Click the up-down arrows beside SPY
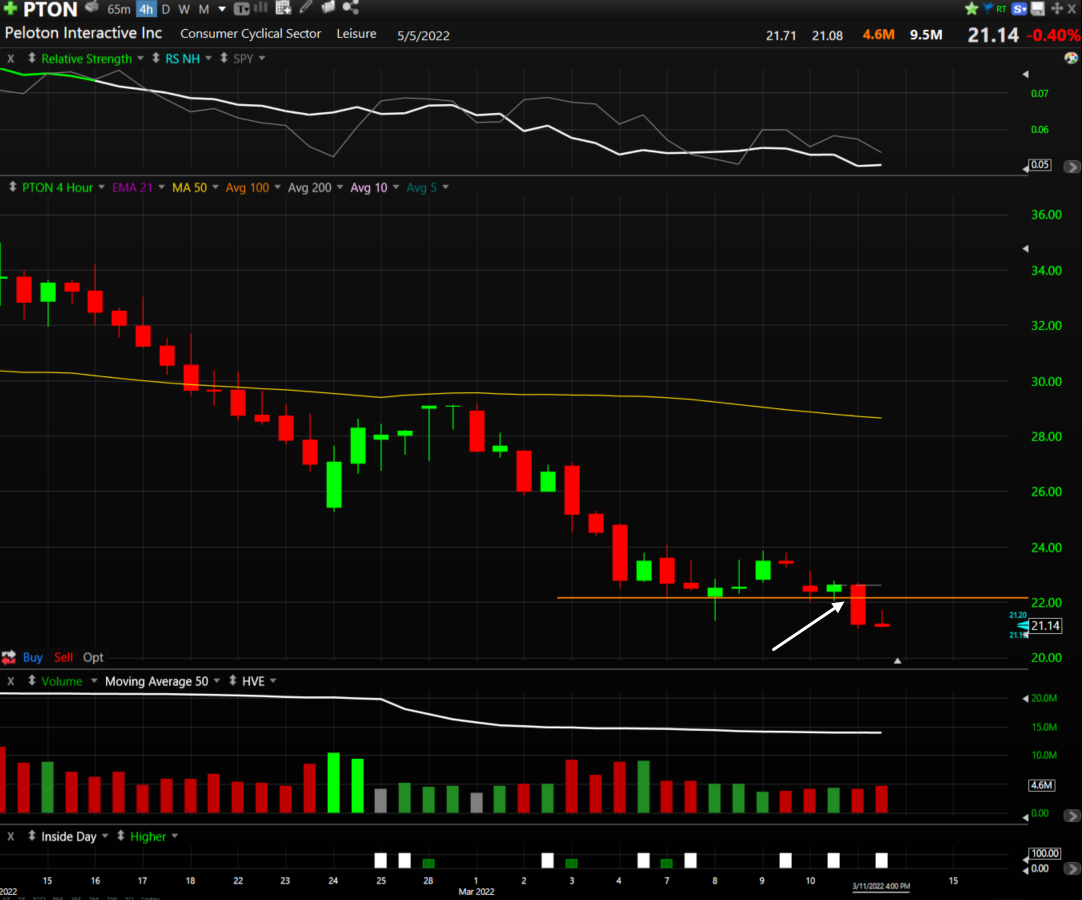1082x900 pixels. tap(224, 58)
